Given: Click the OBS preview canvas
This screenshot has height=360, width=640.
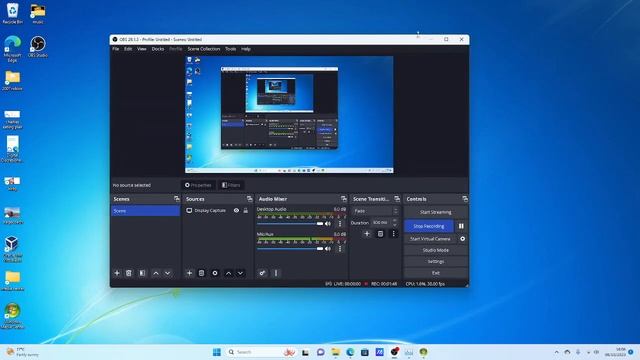Looking at the screenshot, I should tap(289, 115).
